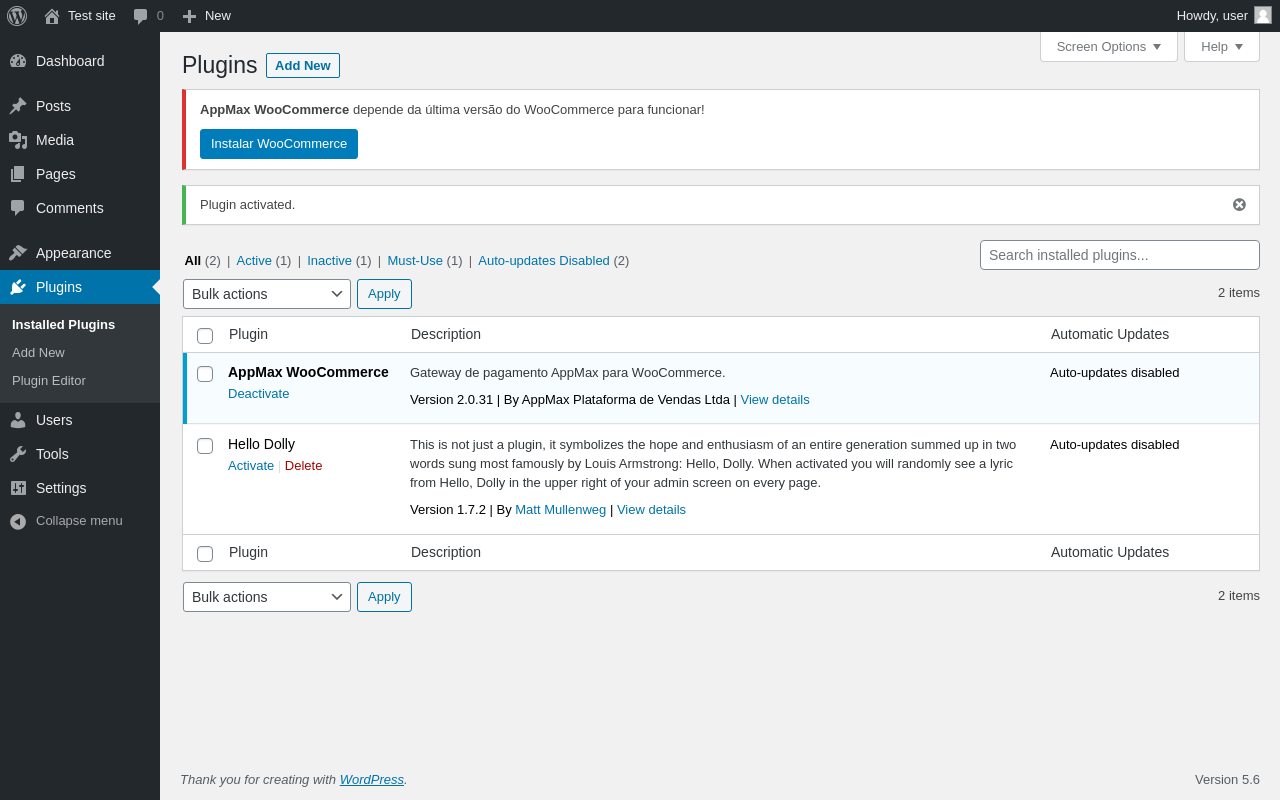1280x800 pixels.
Task: Focus the Search installed plugins field
Action: (1120, 255)
